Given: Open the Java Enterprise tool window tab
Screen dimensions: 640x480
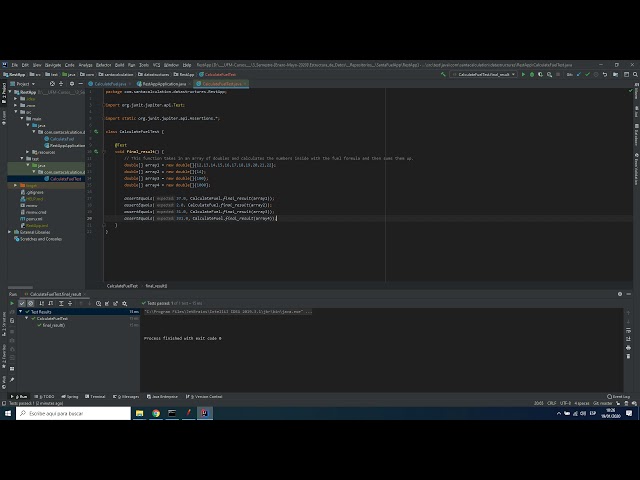Looking at the screenshot, I should (162, 396).
